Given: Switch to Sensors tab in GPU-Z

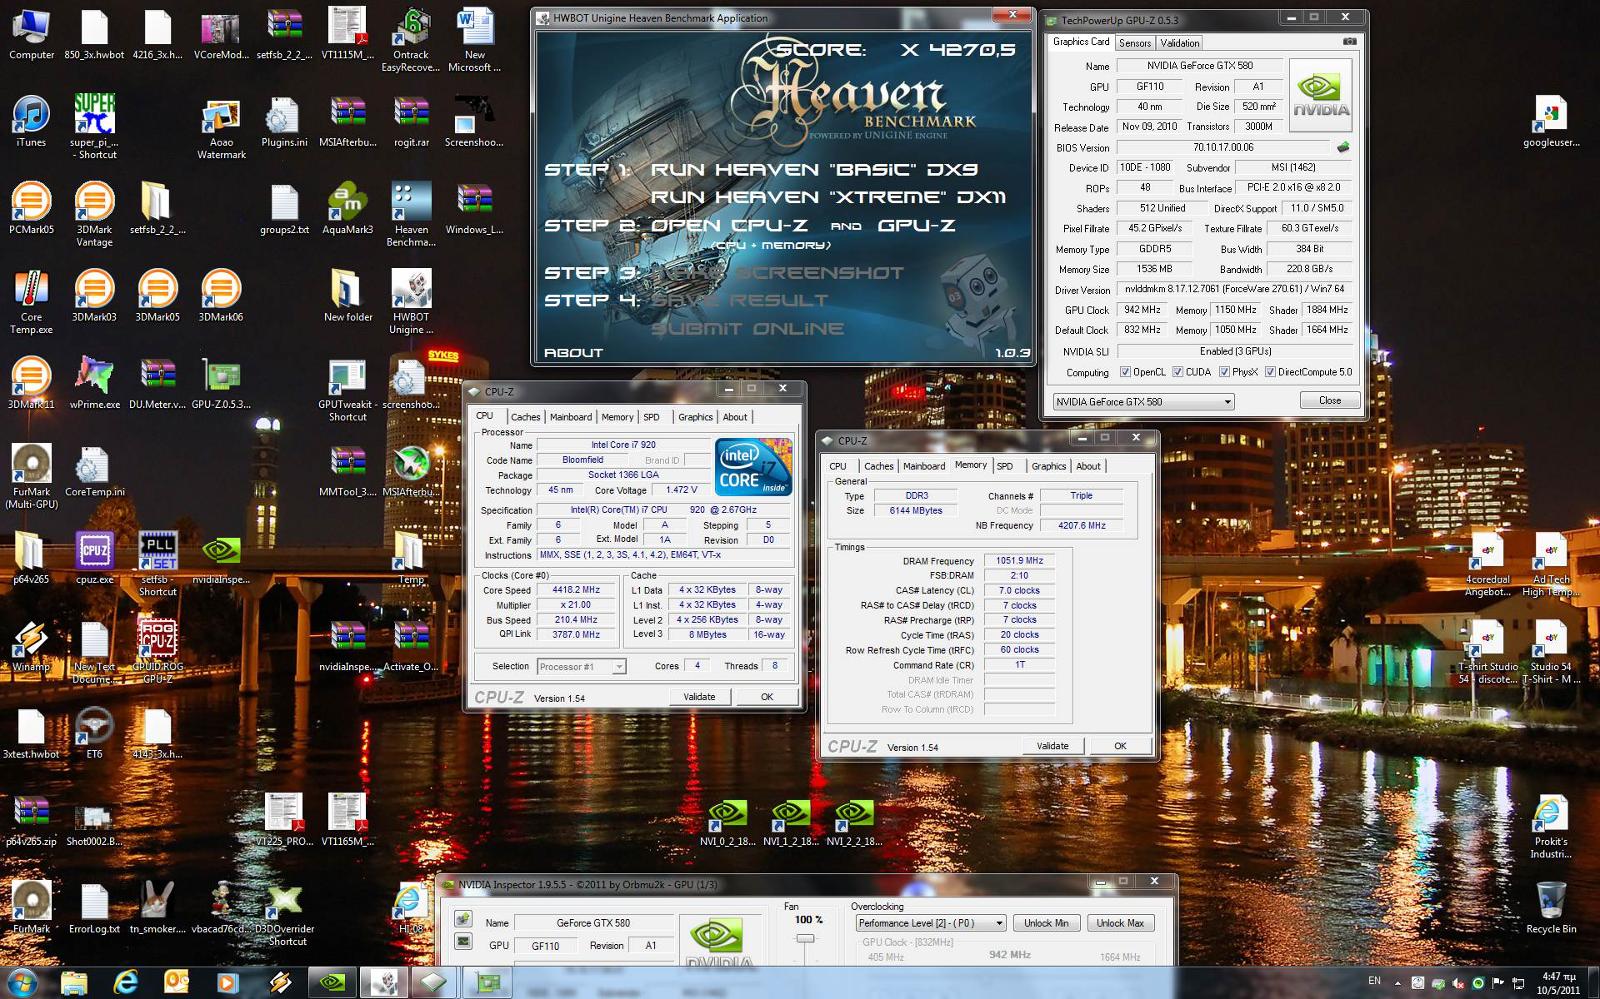Looking at the screenshot, I should (x=1135, y=43).
